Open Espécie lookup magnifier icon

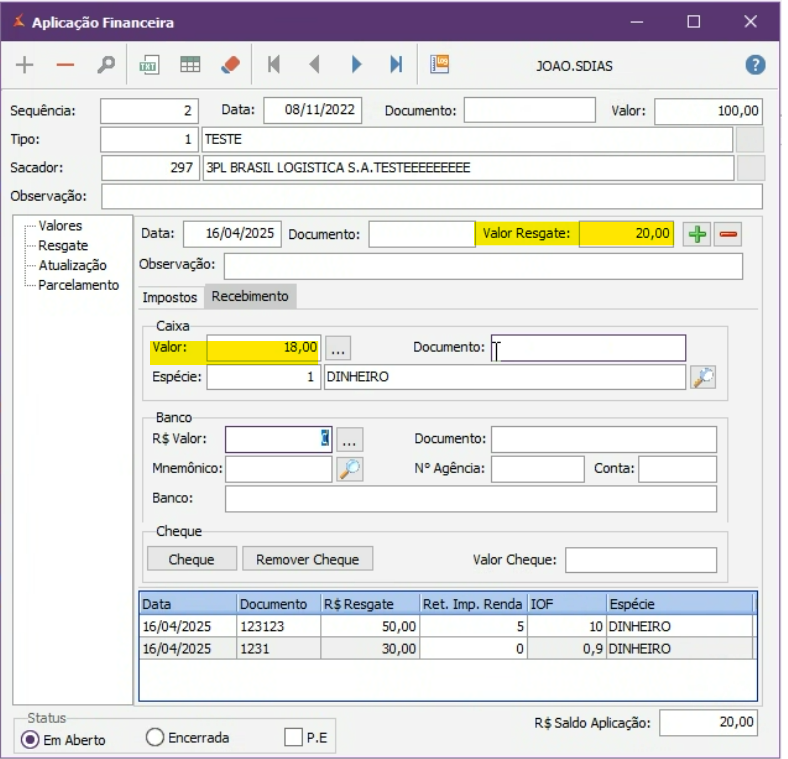703,377
